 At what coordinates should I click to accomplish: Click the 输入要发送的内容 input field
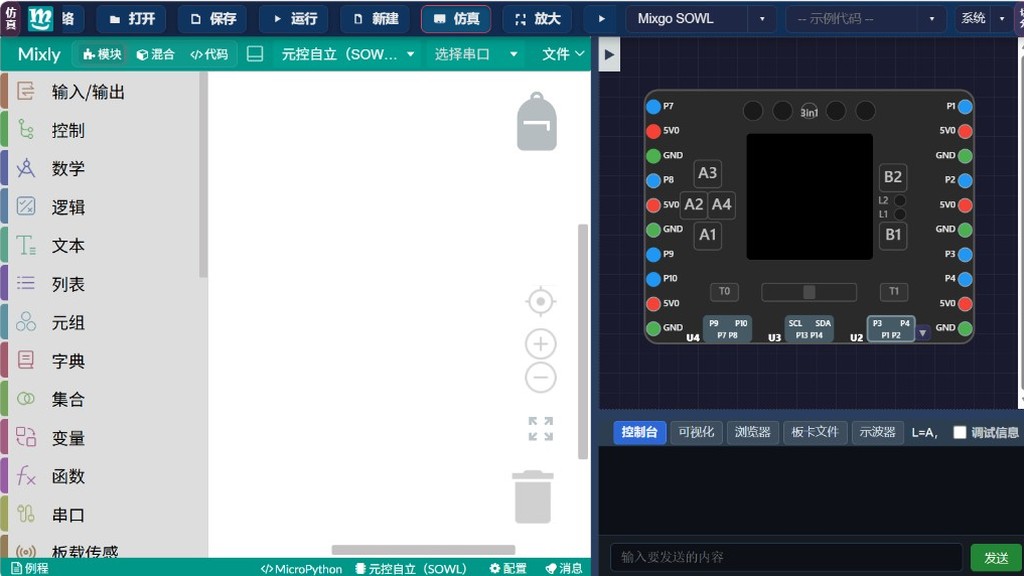tap(786, 557)
